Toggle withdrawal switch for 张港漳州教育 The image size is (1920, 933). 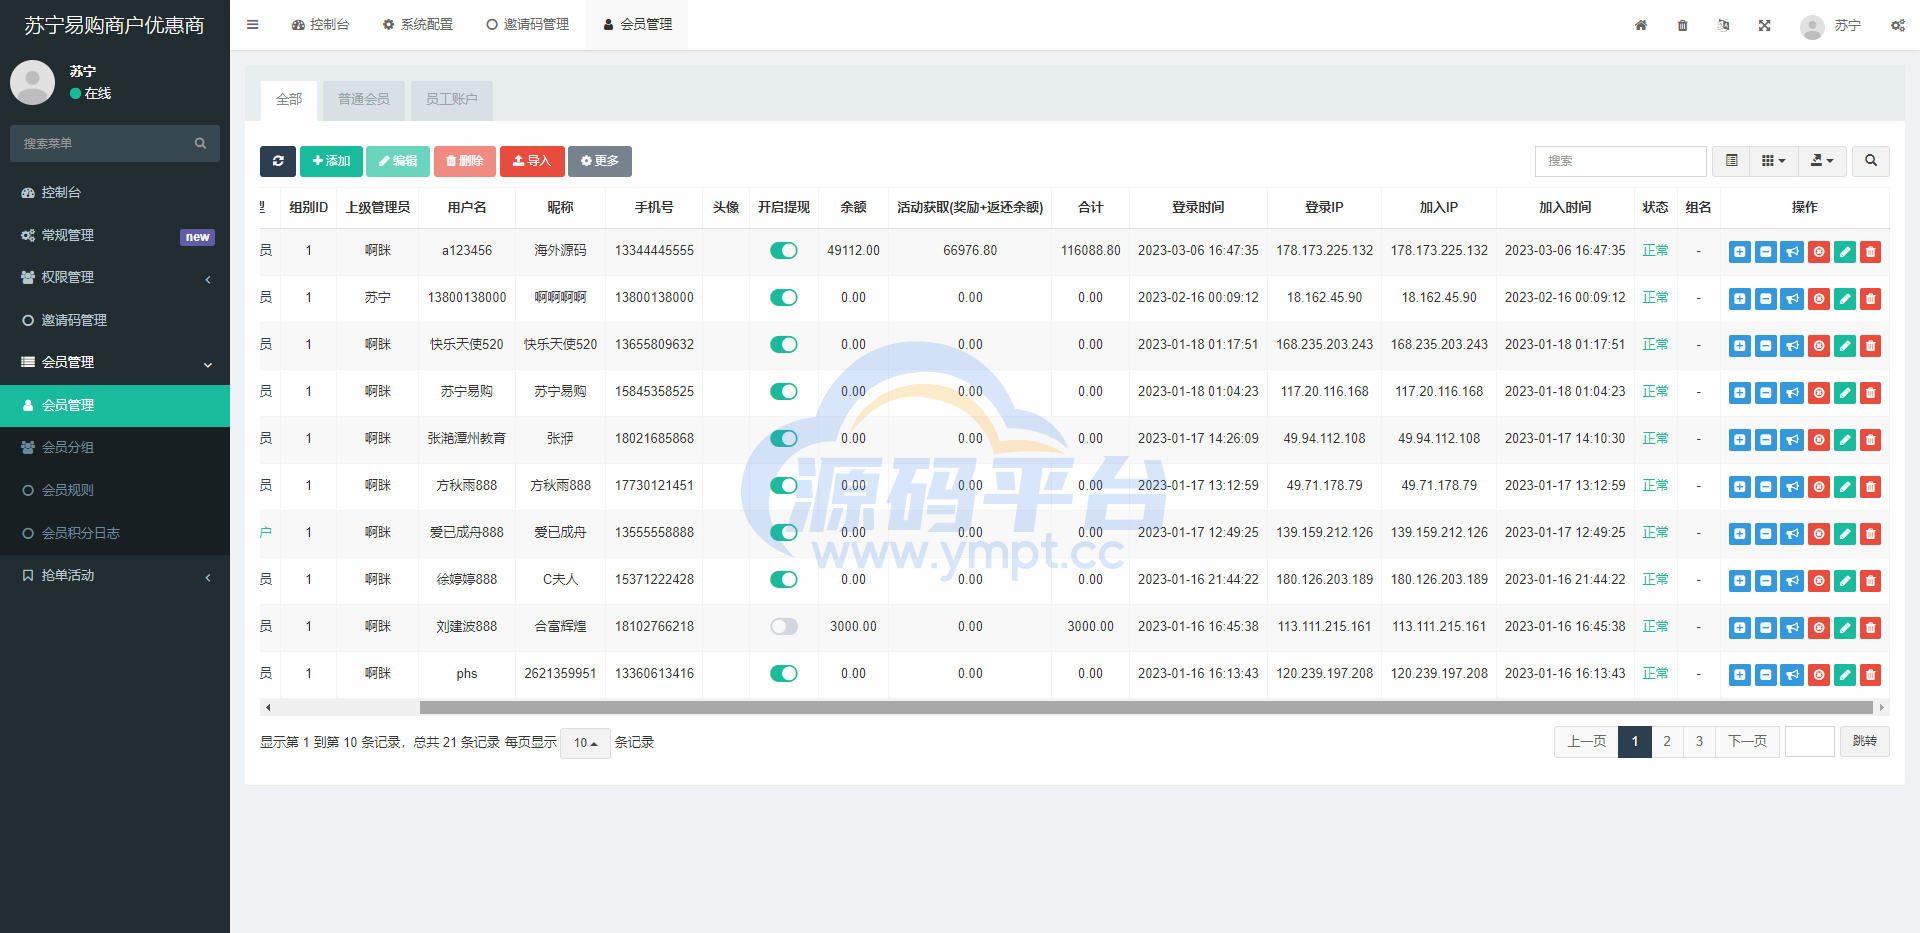(x=784, y=439)
